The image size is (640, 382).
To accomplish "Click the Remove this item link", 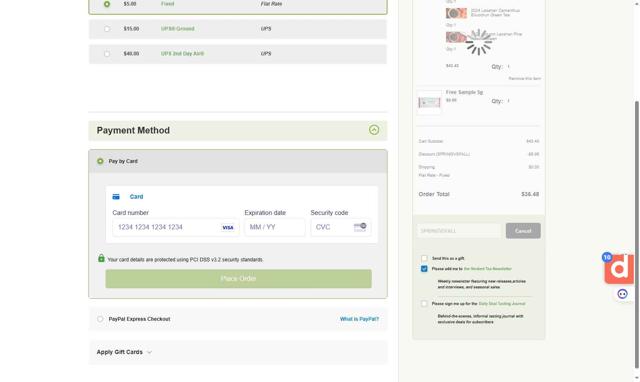I will (x=524, y=78).
